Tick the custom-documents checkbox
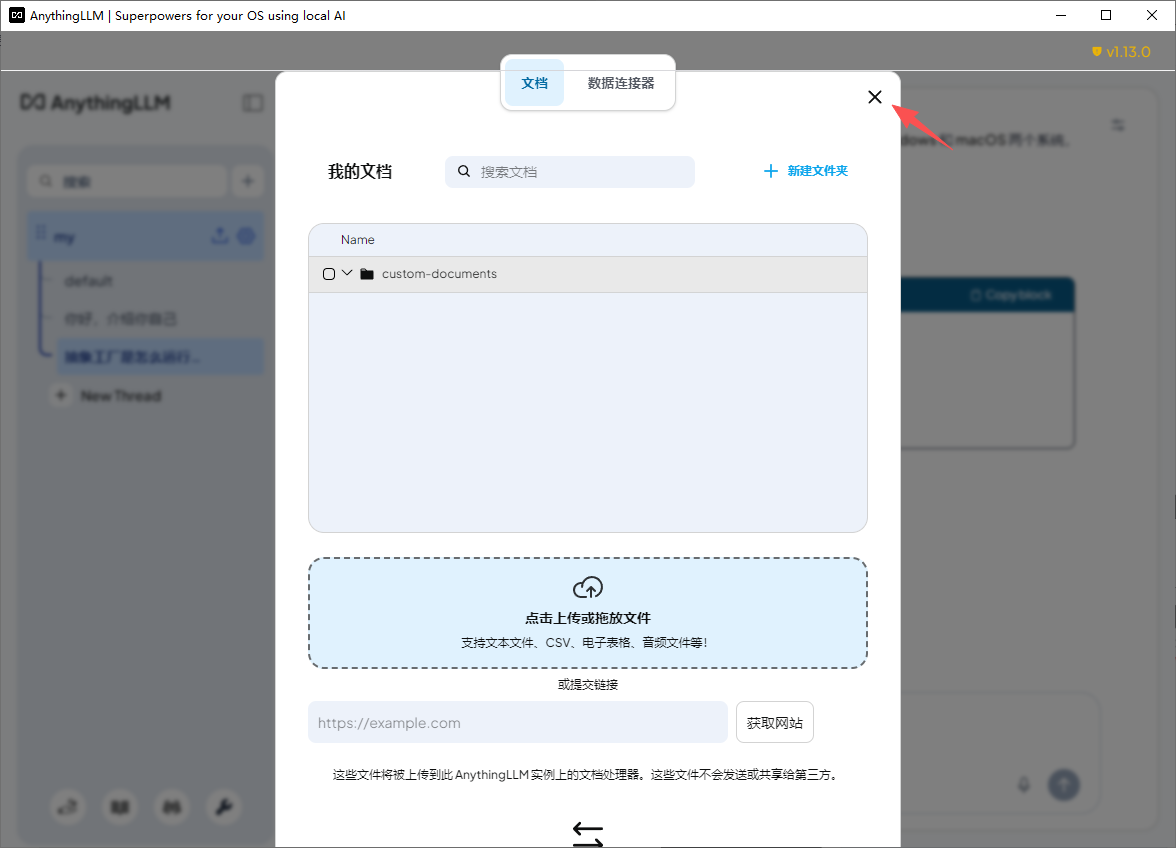This screenshot has width=1176, height=848. (328, 274)
